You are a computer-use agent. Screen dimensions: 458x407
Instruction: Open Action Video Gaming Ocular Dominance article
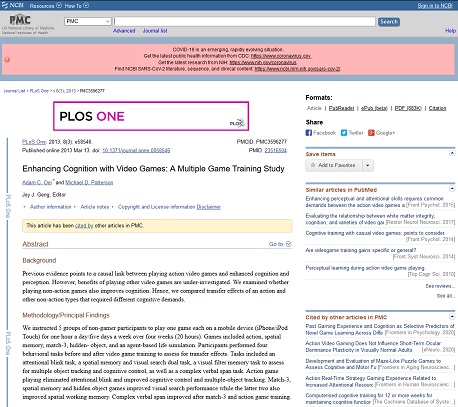tap(373, 346)
